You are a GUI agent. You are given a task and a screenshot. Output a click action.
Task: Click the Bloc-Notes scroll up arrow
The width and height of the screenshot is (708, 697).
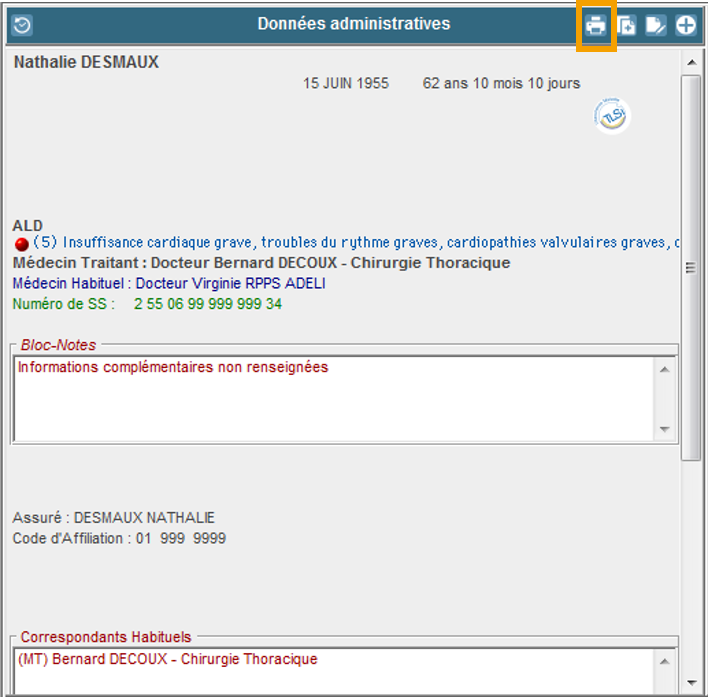665,368
